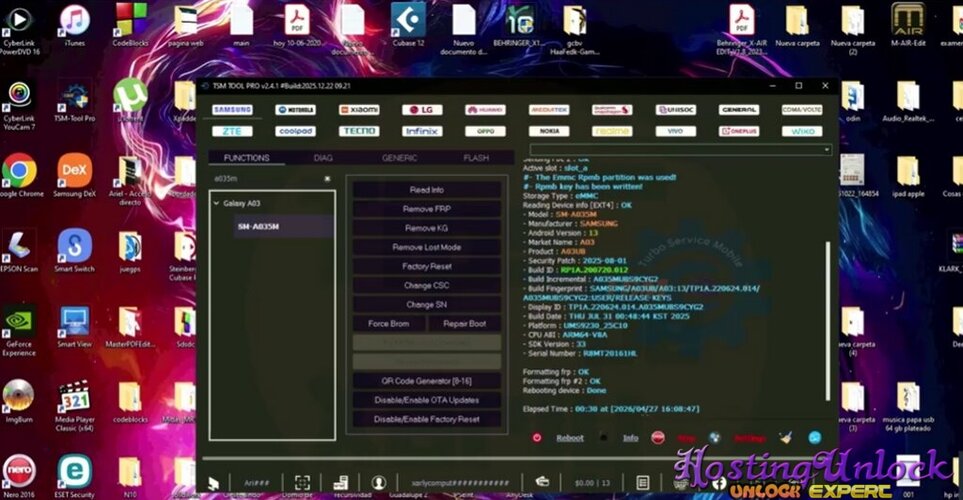The width and height of the screenshot is (963, 500).
Task: Click the computer info icon in bottom bar
Action: [341, 483]
